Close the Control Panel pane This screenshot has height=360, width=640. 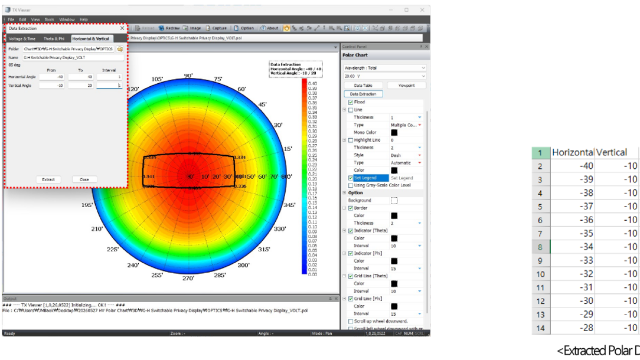[x=427, y=47]
